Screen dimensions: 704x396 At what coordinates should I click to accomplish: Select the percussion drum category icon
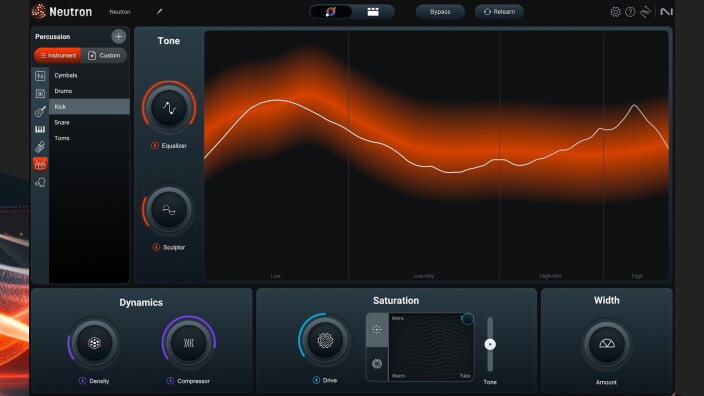40,165
